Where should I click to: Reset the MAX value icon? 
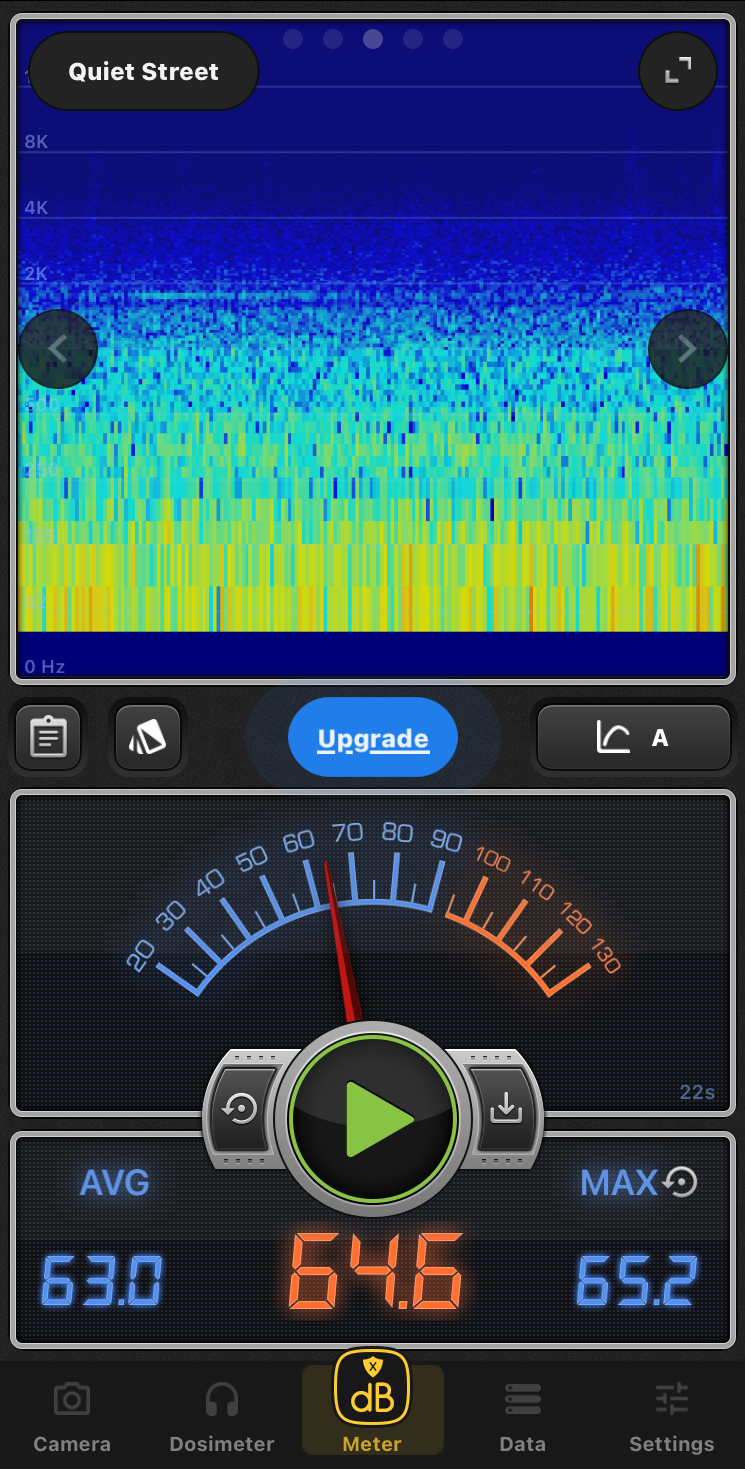(682, 1183)
